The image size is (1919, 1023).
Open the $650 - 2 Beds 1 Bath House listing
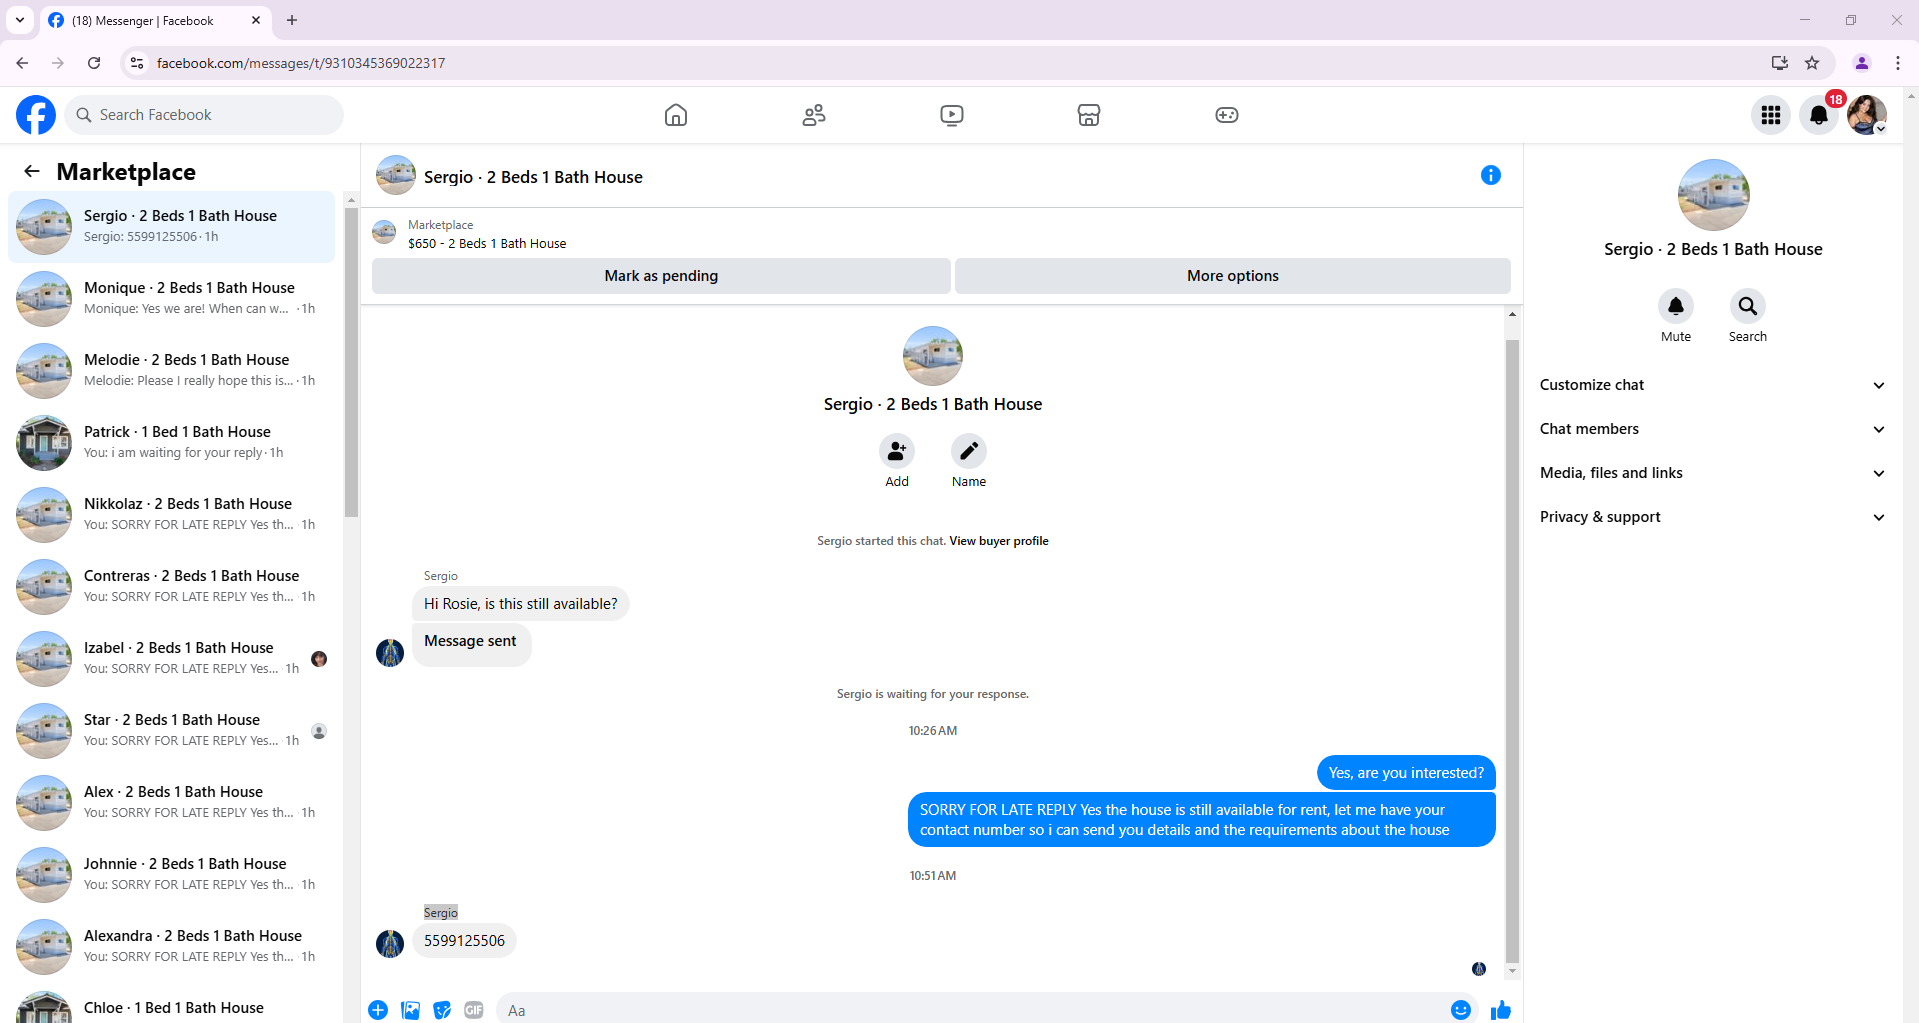(487, 244)
